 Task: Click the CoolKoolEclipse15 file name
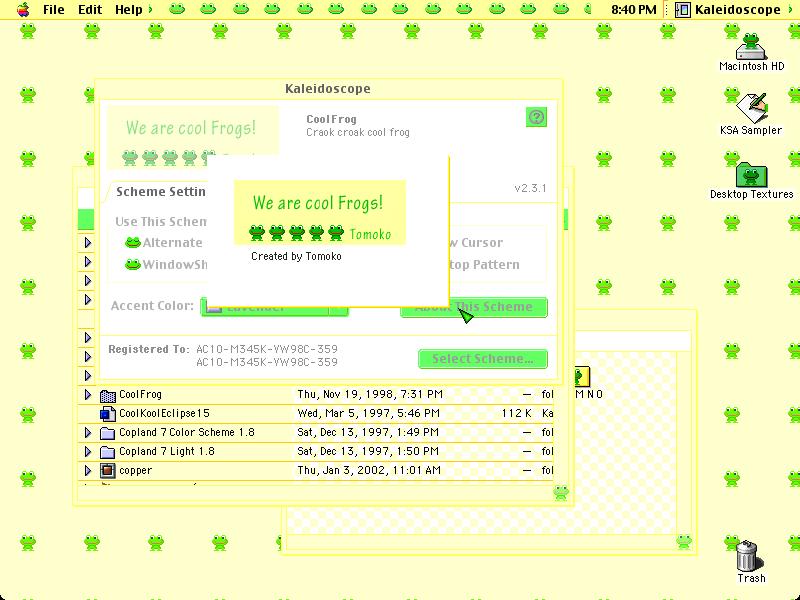coord(164,413)
